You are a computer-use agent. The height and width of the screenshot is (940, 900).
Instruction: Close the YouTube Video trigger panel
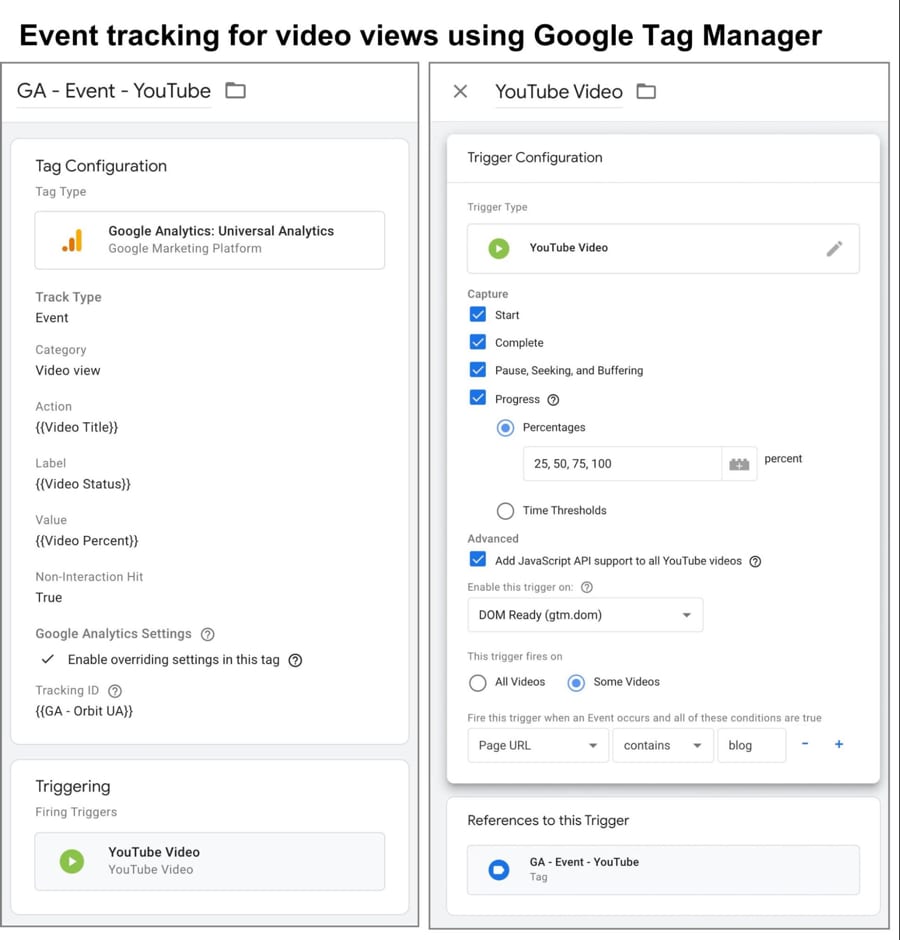460,91
